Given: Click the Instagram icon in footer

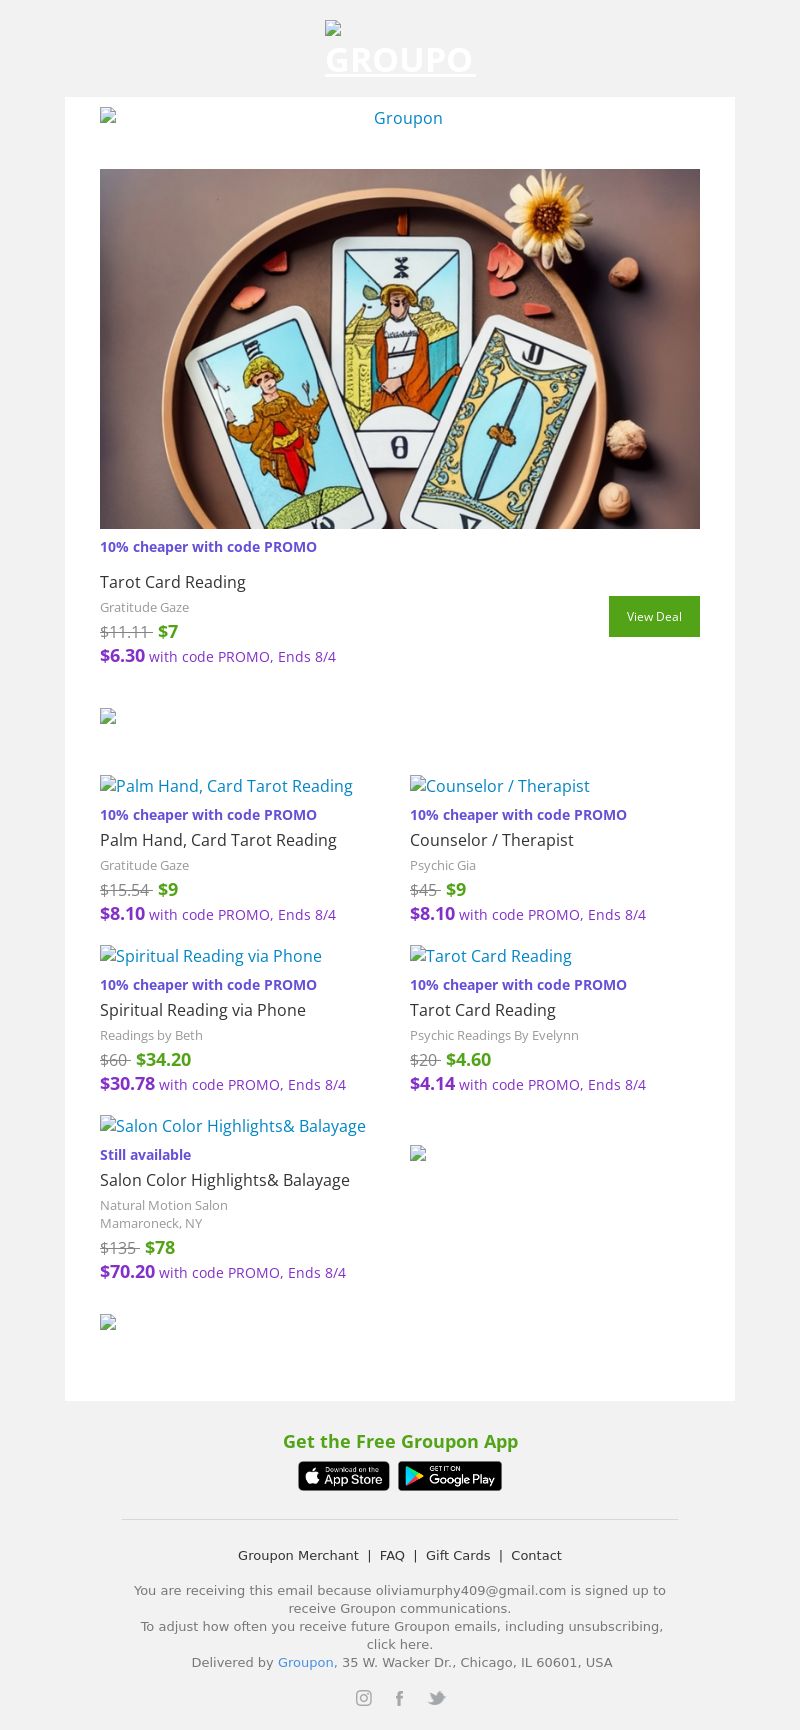Looking at the screenshot, I should [x=364, y=1698].
